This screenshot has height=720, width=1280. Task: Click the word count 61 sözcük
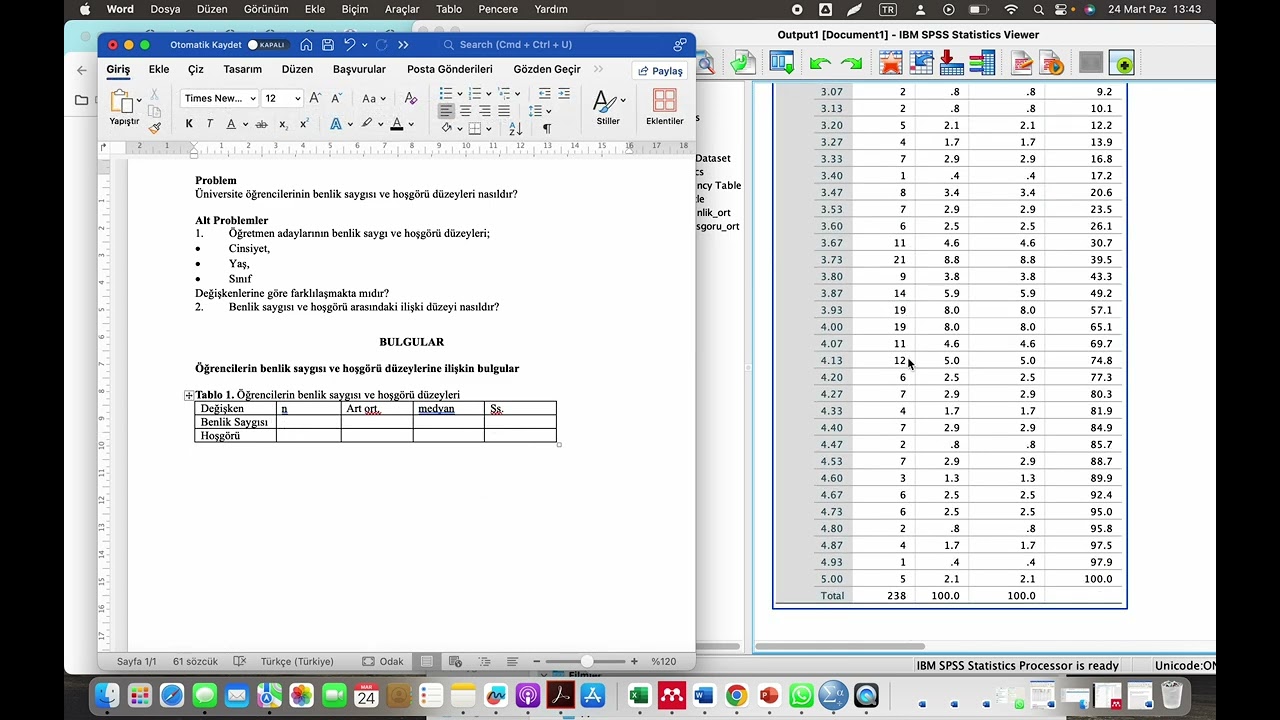(x=195, y=661)
